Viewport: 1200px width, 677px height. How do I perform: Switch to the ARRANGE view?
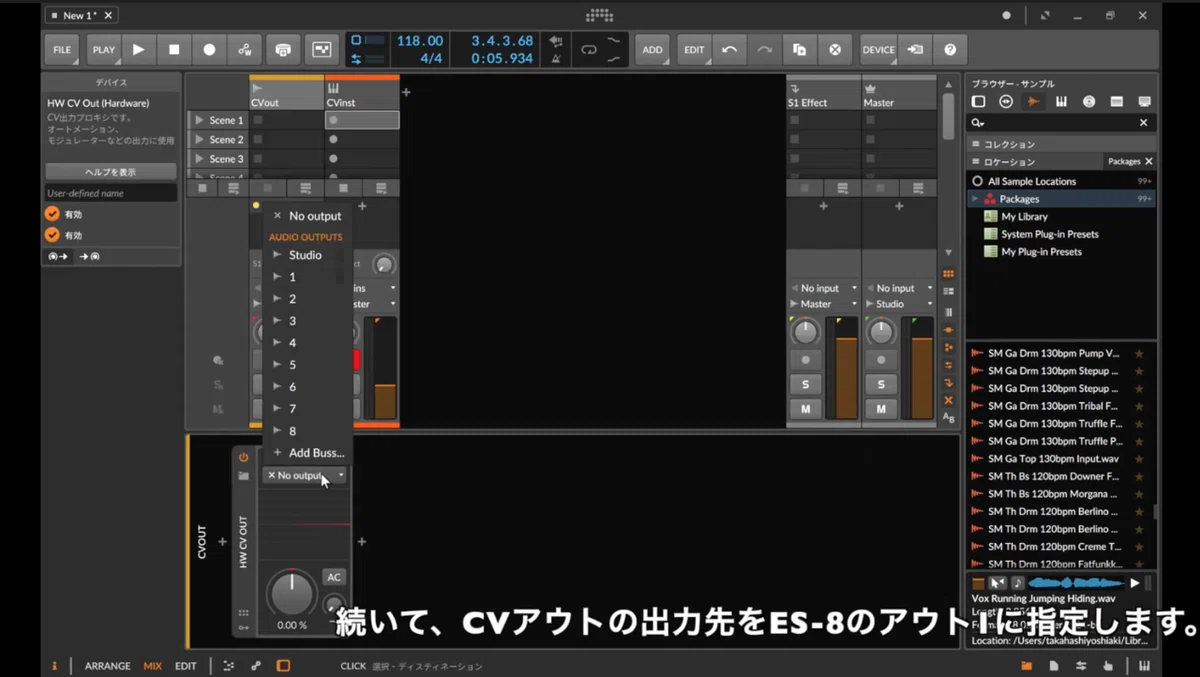(107, 666)
